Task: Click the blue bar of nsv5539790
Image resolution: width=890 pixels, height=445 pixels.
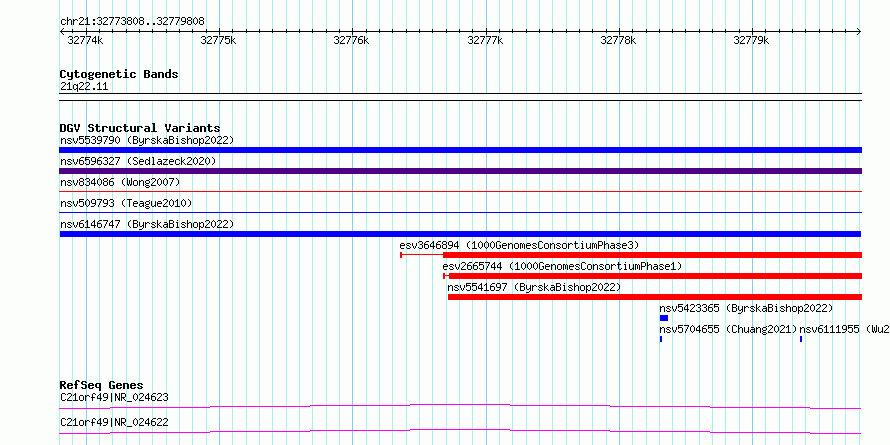Action: tap(460, 150)
